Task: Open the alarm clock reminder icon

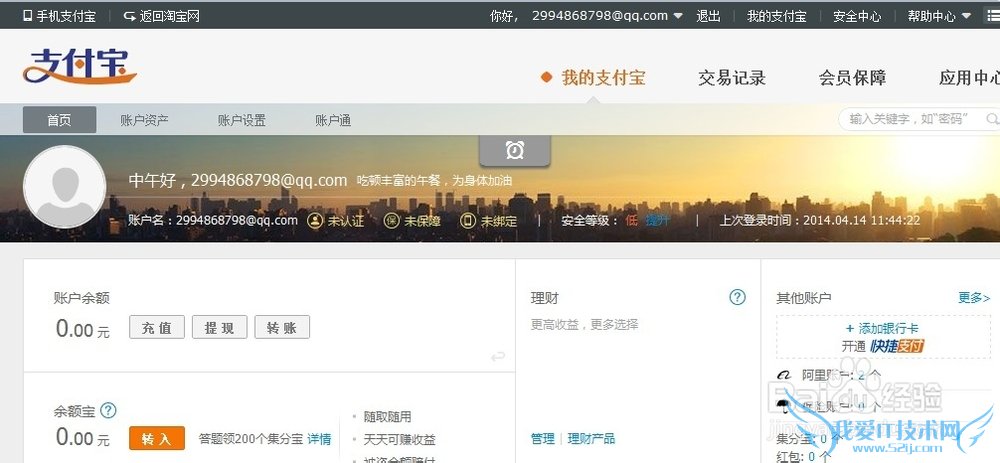Action: click(515, 150)
